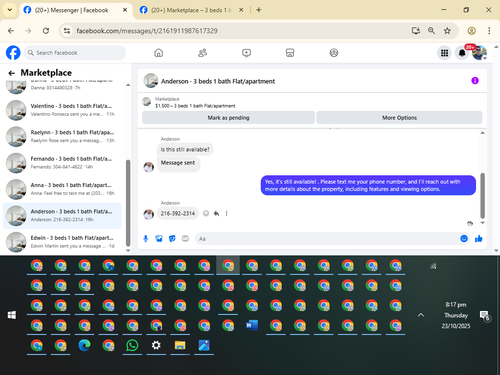Click the chat messages scrollbar thumb
500x375 pixels.
(482, 196)
